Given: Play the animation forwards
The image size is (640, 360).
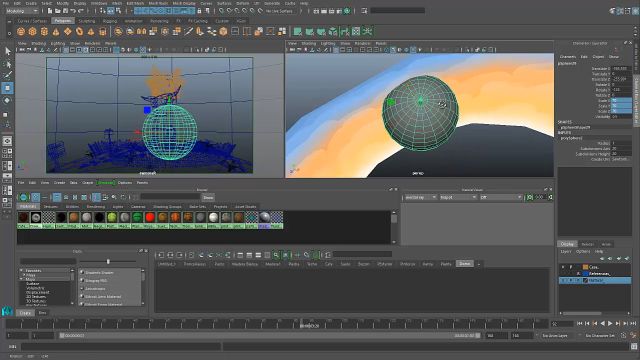Looking at the screenshot, I should point(610,323).
